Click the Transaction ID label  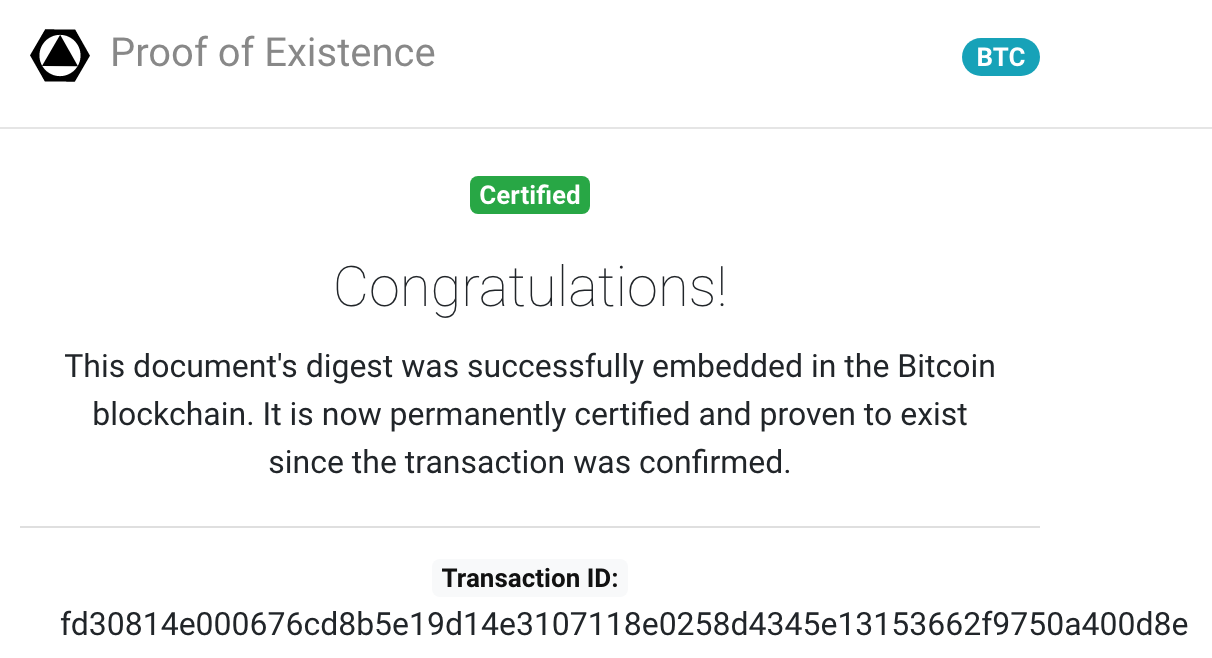pyautogui.click(x=530, y=578)
